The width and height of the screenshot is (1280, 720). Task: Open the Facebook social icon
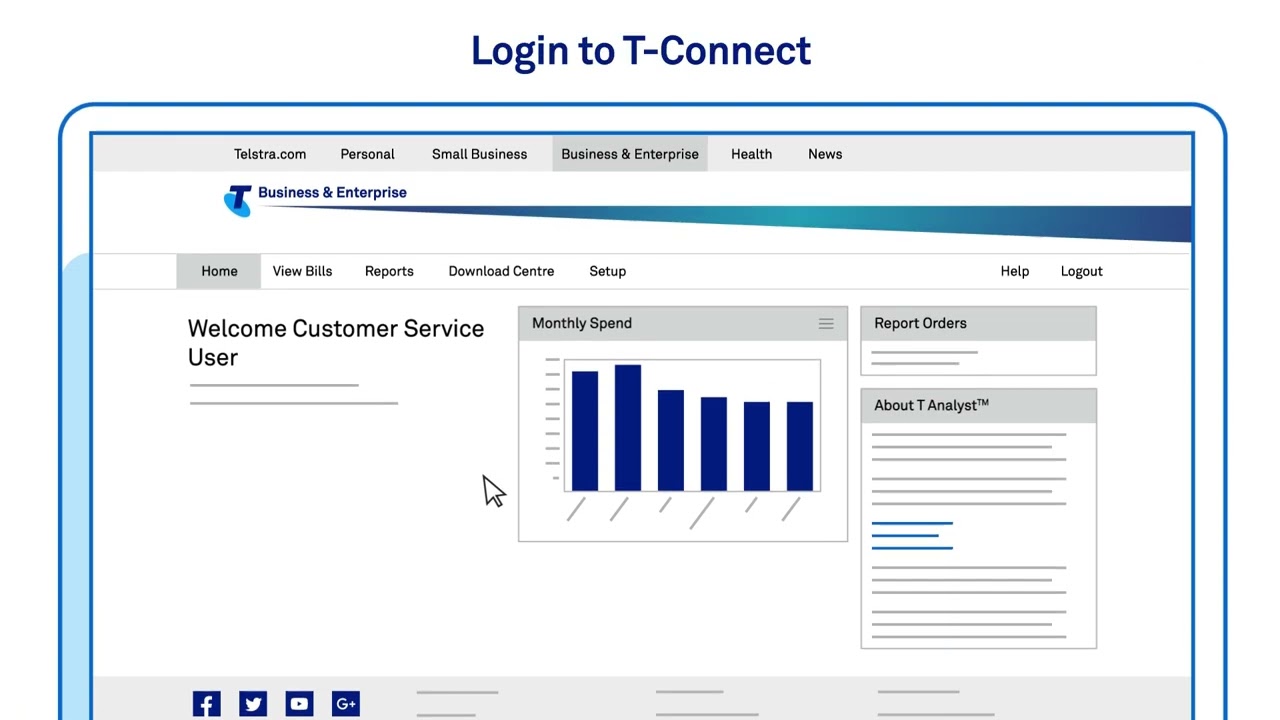pos(207,704)
